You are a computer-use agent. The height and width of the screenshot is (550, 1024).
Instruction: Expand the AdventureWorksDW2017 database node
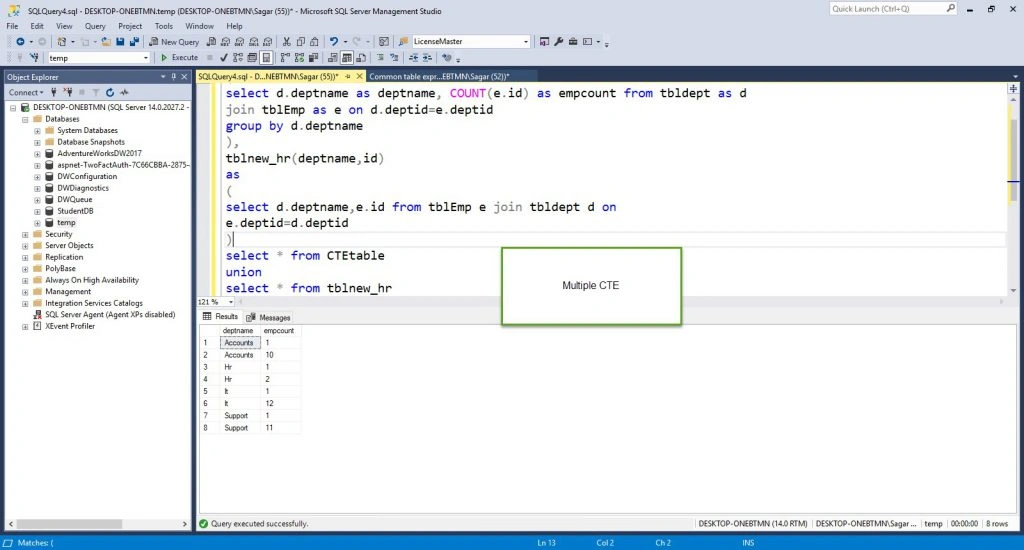point(37,154)
